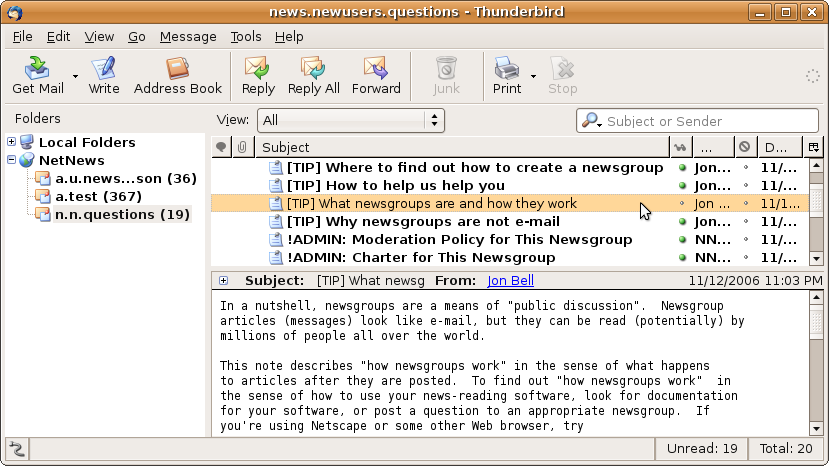Expand Local Folders in folder pane
Viewport: 829px width, 466px height.
point(12,142)
